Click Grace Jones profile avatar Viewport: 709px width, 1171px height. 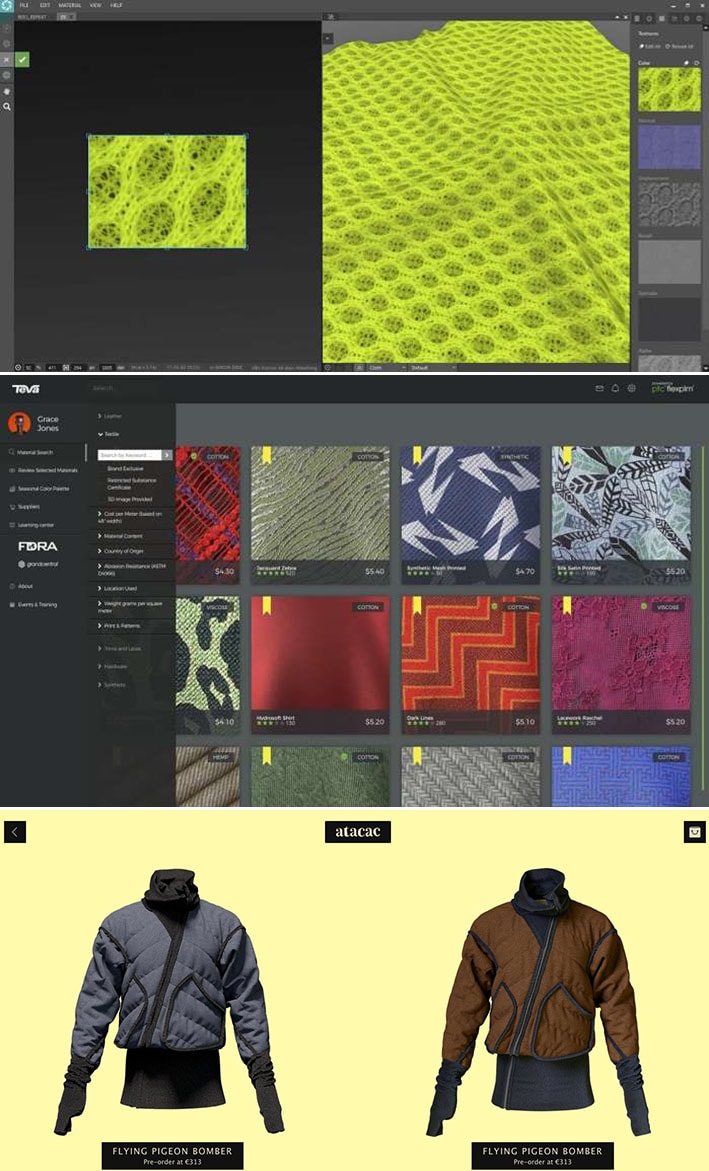(x=19, y=423)
